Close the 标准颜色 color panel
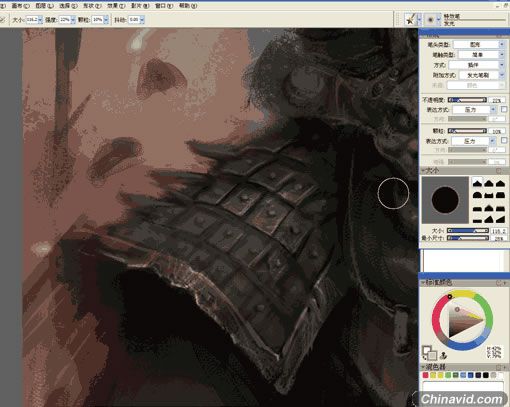 (x=500, y=283)
